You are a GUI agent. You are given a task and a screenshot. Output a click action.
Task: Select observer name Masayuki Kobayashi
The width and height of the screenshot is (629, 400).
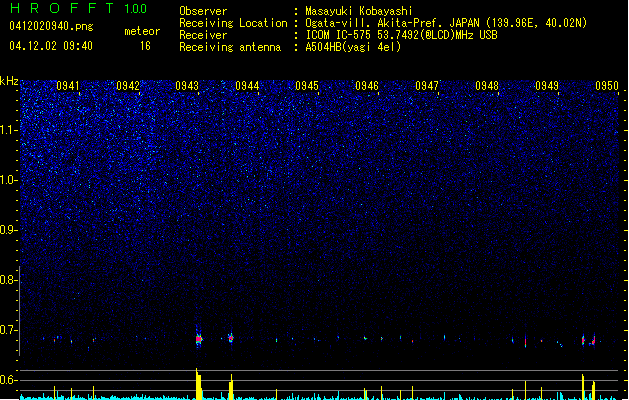pyautogui.click(x=359, y=11)
